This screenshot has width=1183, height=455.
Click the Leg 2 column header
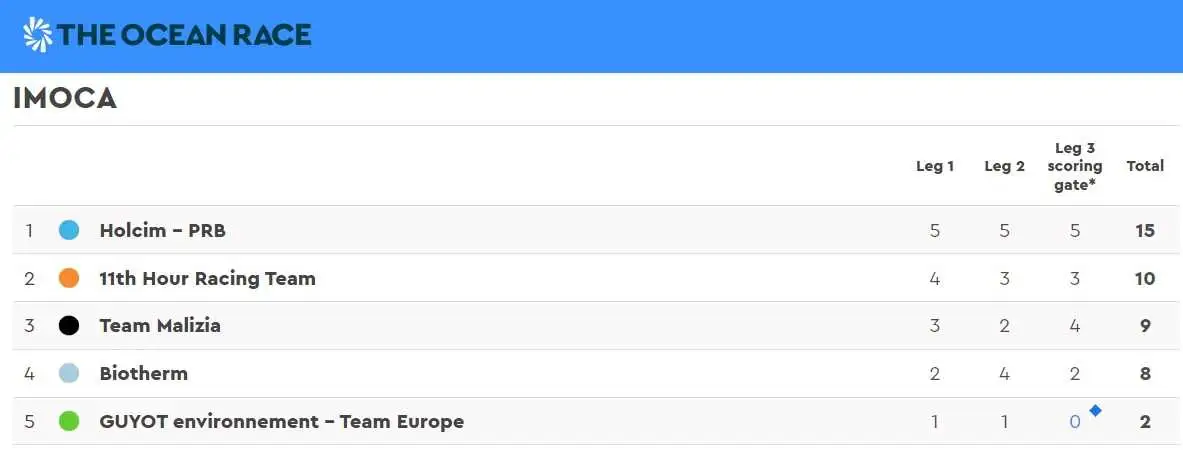pyautogui.click(x=1004, y=167)
